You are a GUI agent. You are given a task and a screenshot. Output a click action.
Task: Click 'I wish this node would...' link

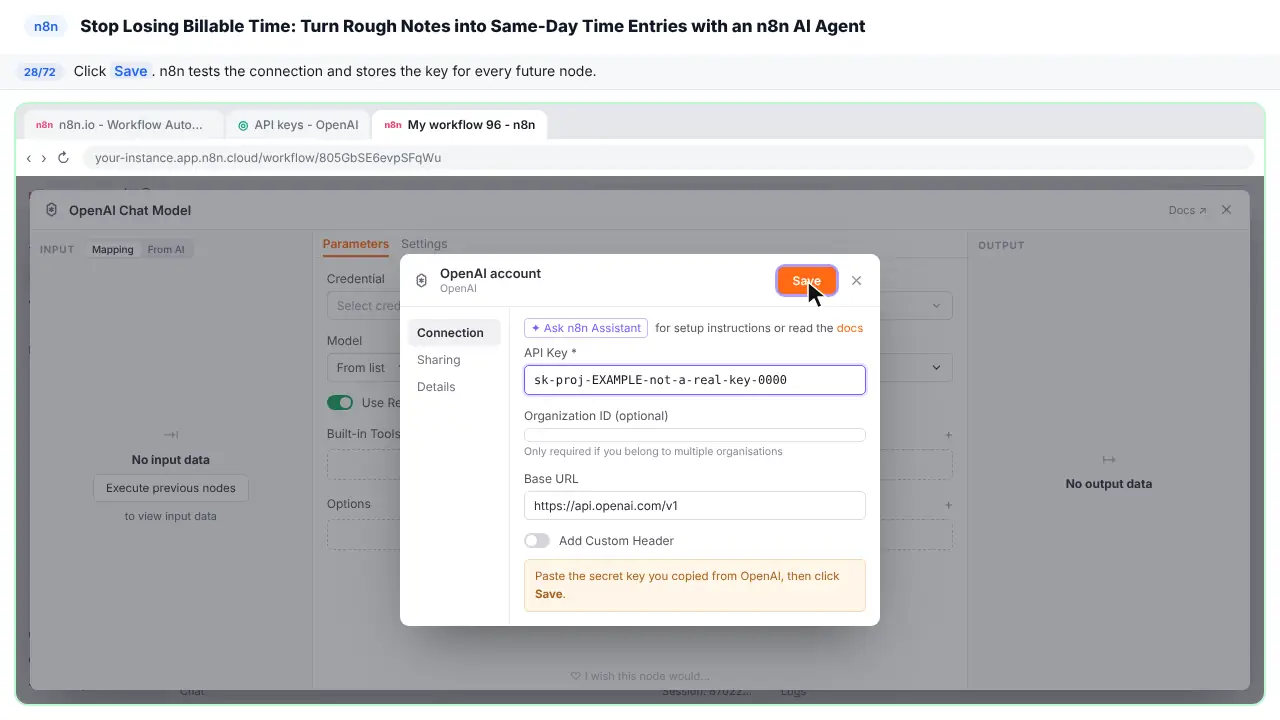click(640, 676)
